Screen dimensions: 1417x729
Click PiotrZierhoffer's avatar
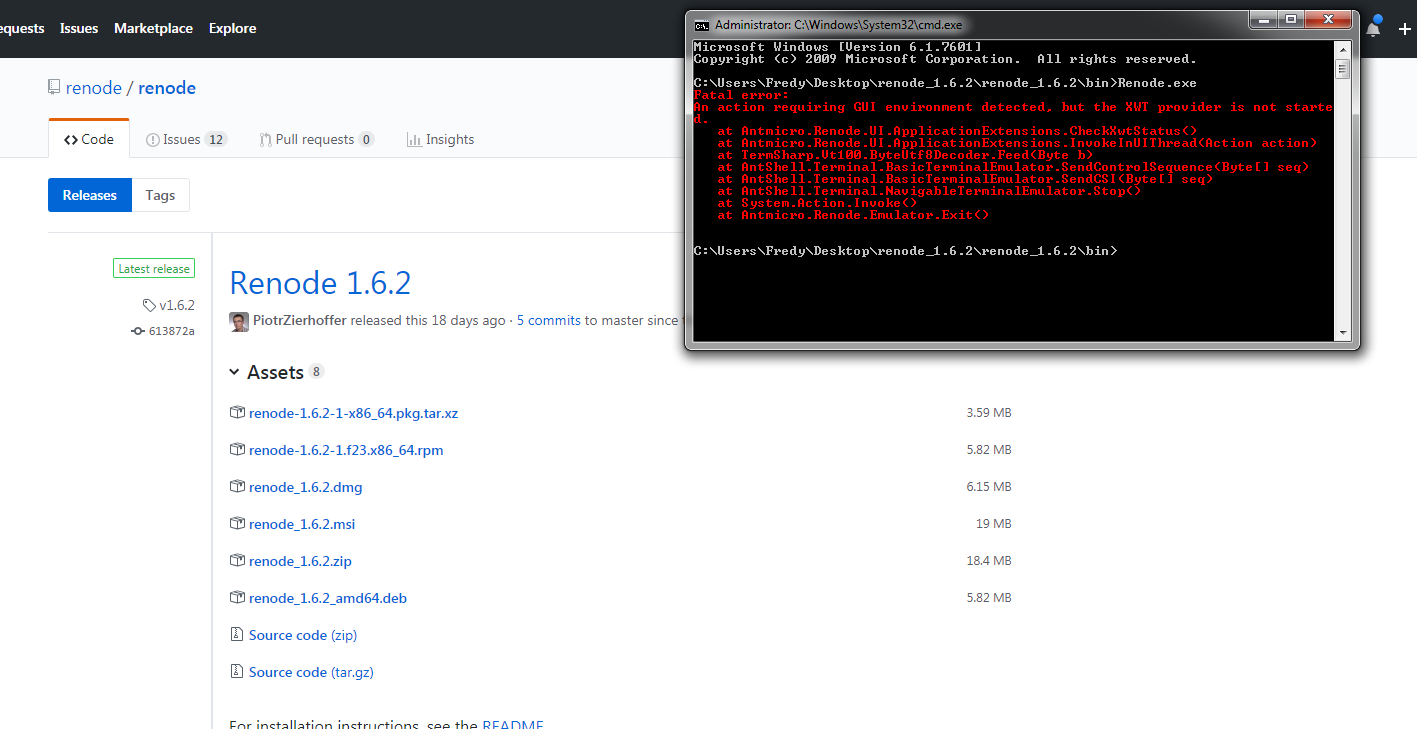click(x=239, y=321)
